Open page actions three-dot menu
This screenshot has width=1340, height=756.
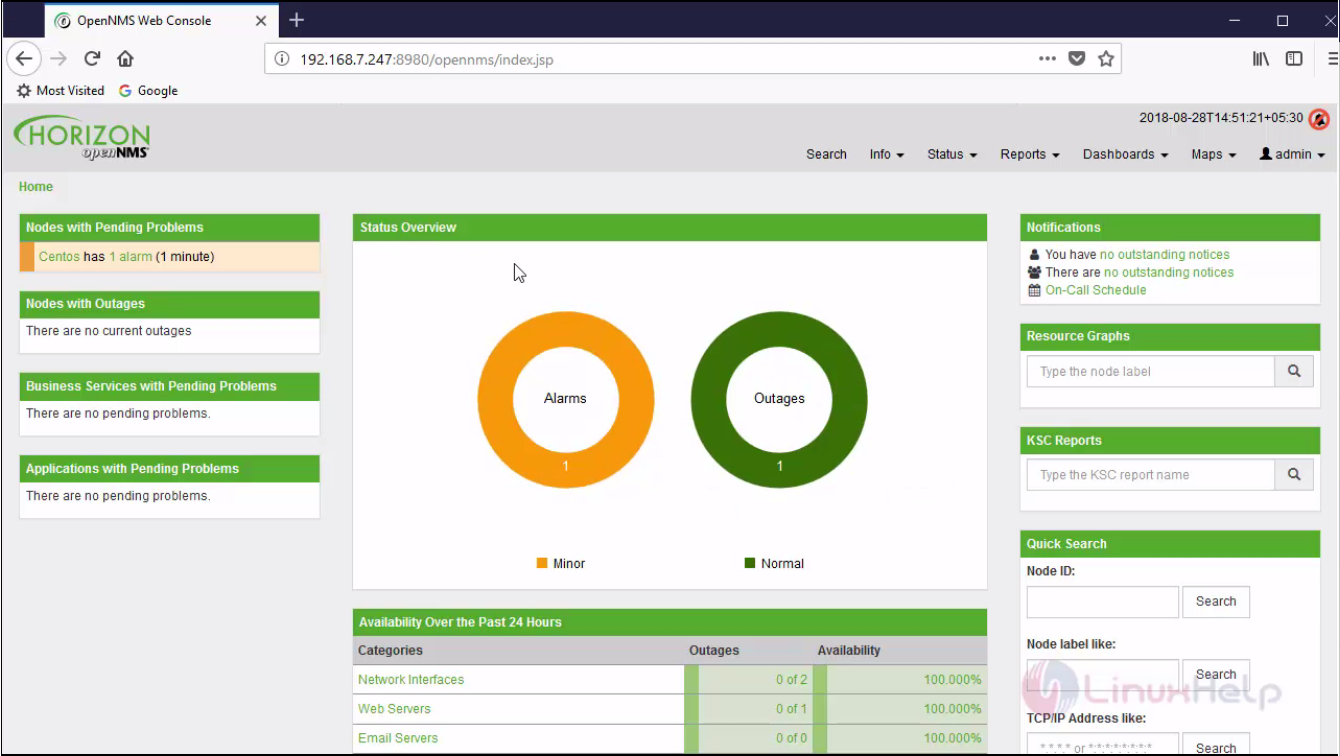[x=1047, y=59]
